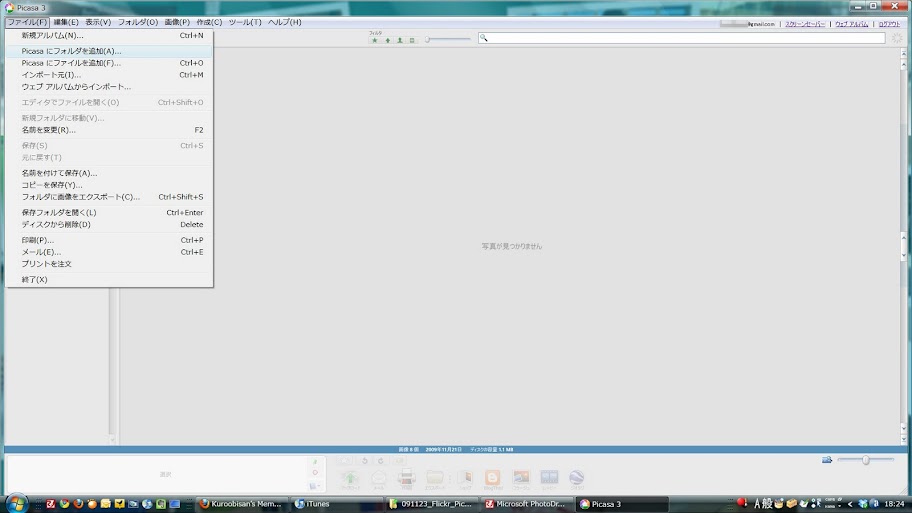Screen dimensions: 912x513
Task: Open the 作成(C) menu
Action: (209, 22)
